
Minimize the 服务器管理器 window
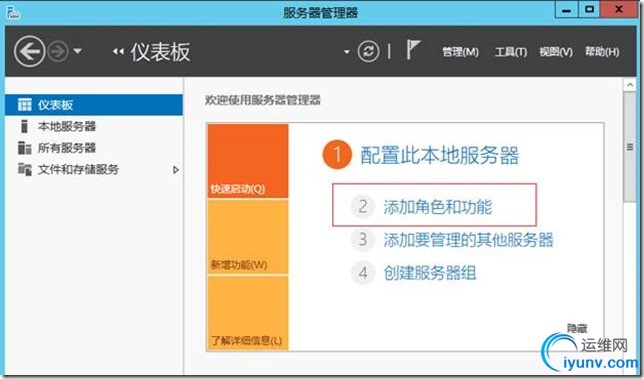pos(567,10)
